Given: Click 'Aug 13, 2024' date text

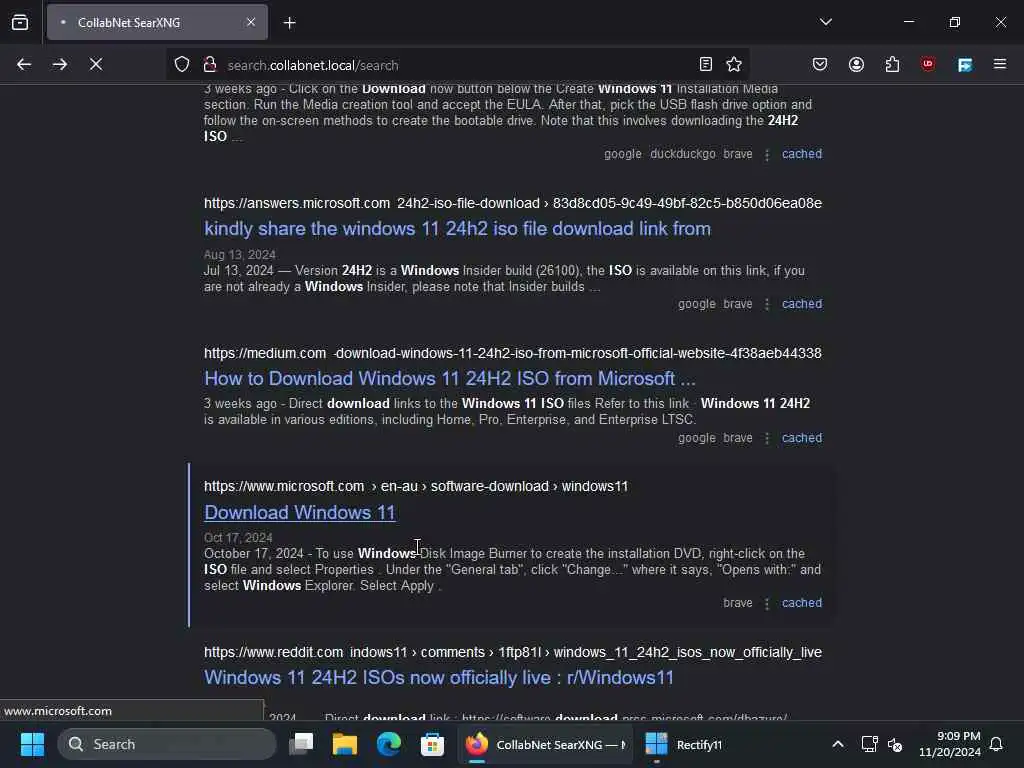Looking at the screenshot, I should [240, 255].
